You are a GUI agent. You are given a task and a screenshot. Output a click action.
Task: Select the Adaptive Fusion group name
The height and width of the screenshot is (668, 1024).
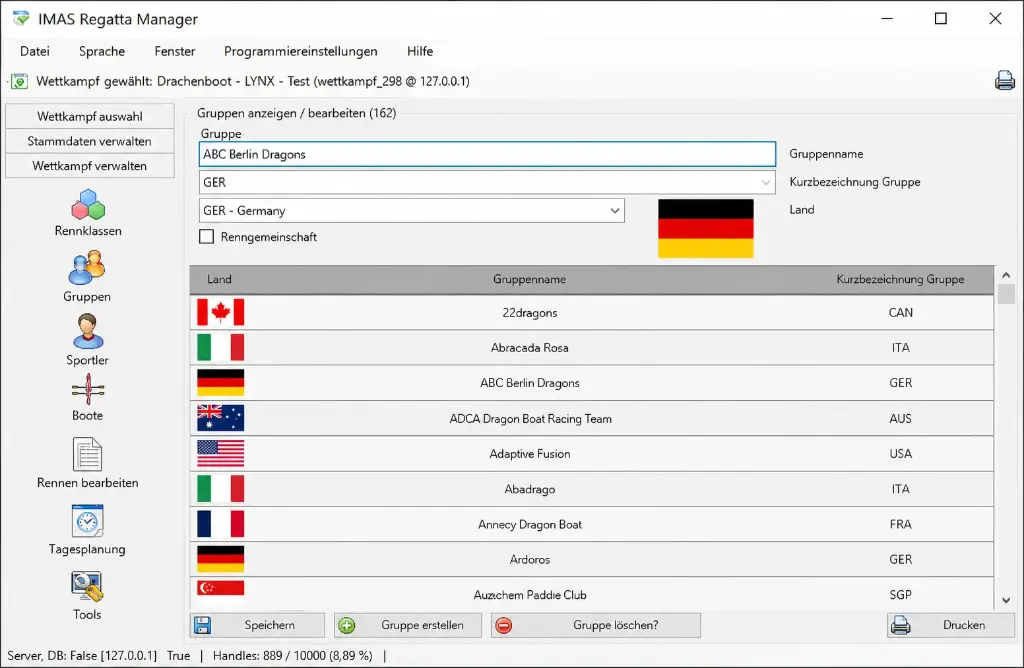coord(530,454)
